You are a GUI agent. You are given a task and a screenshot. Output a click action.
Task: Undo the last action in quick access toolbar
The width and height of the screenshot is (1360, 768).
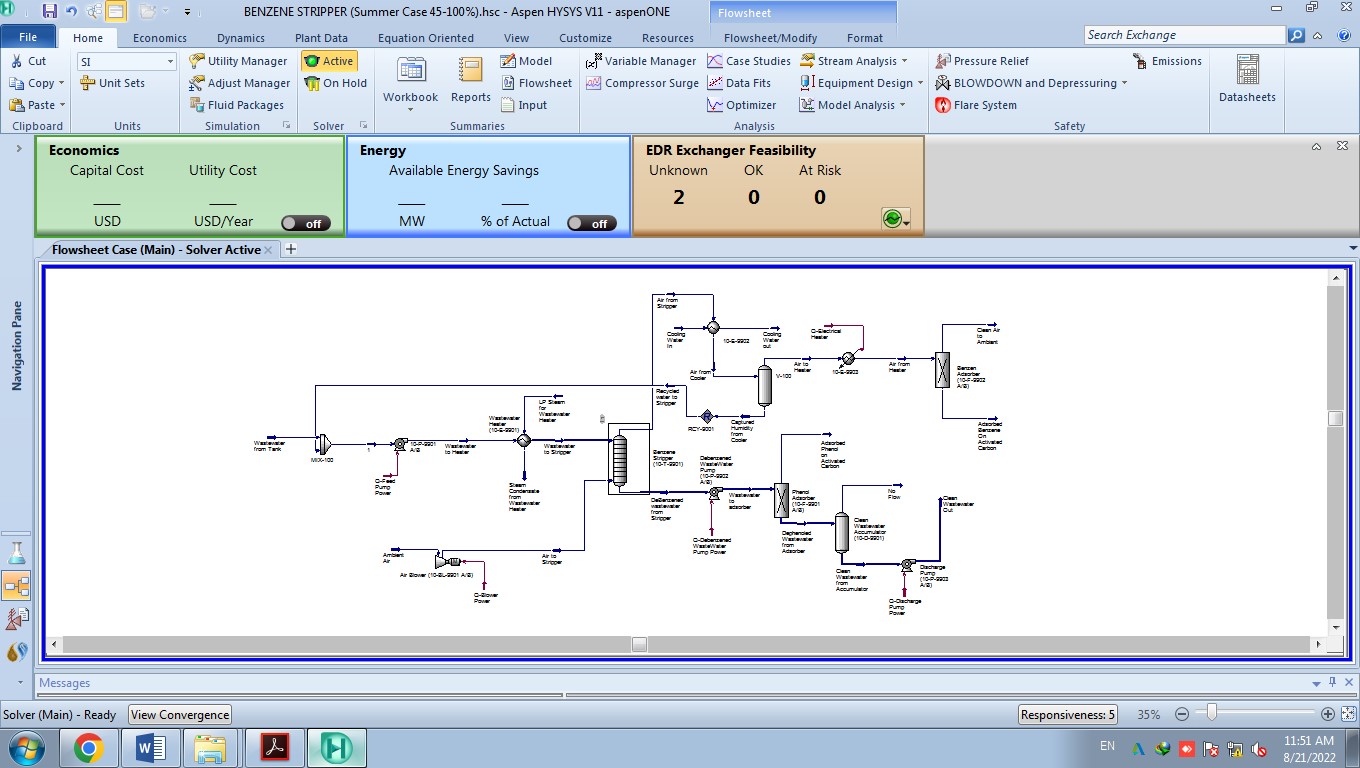[71, 12]
